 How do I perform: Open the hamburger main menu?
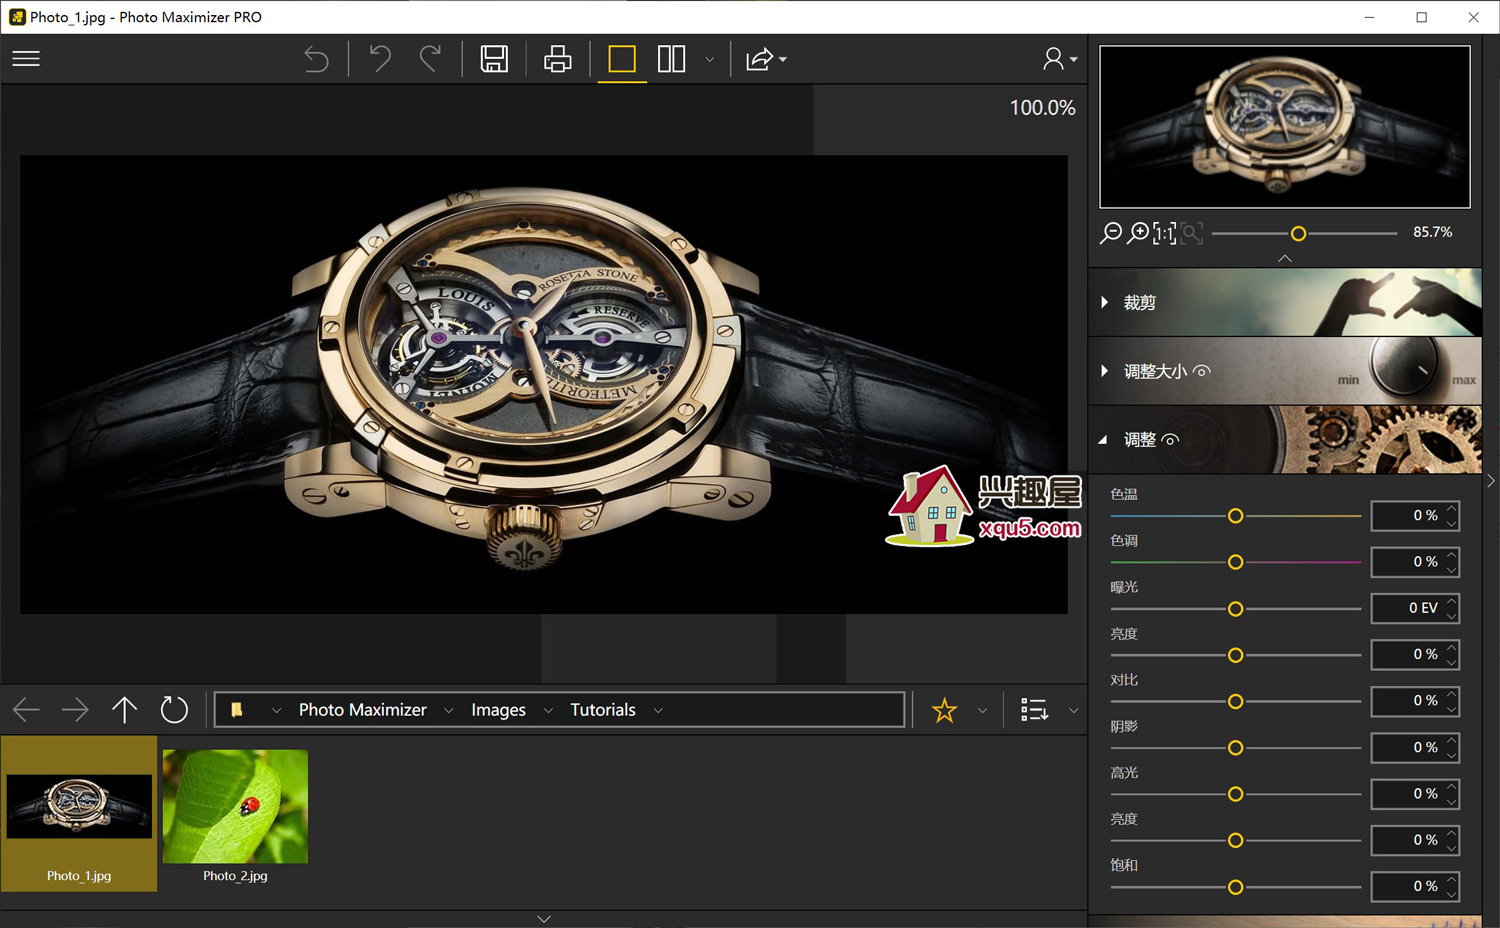click(x=26, y=59)
